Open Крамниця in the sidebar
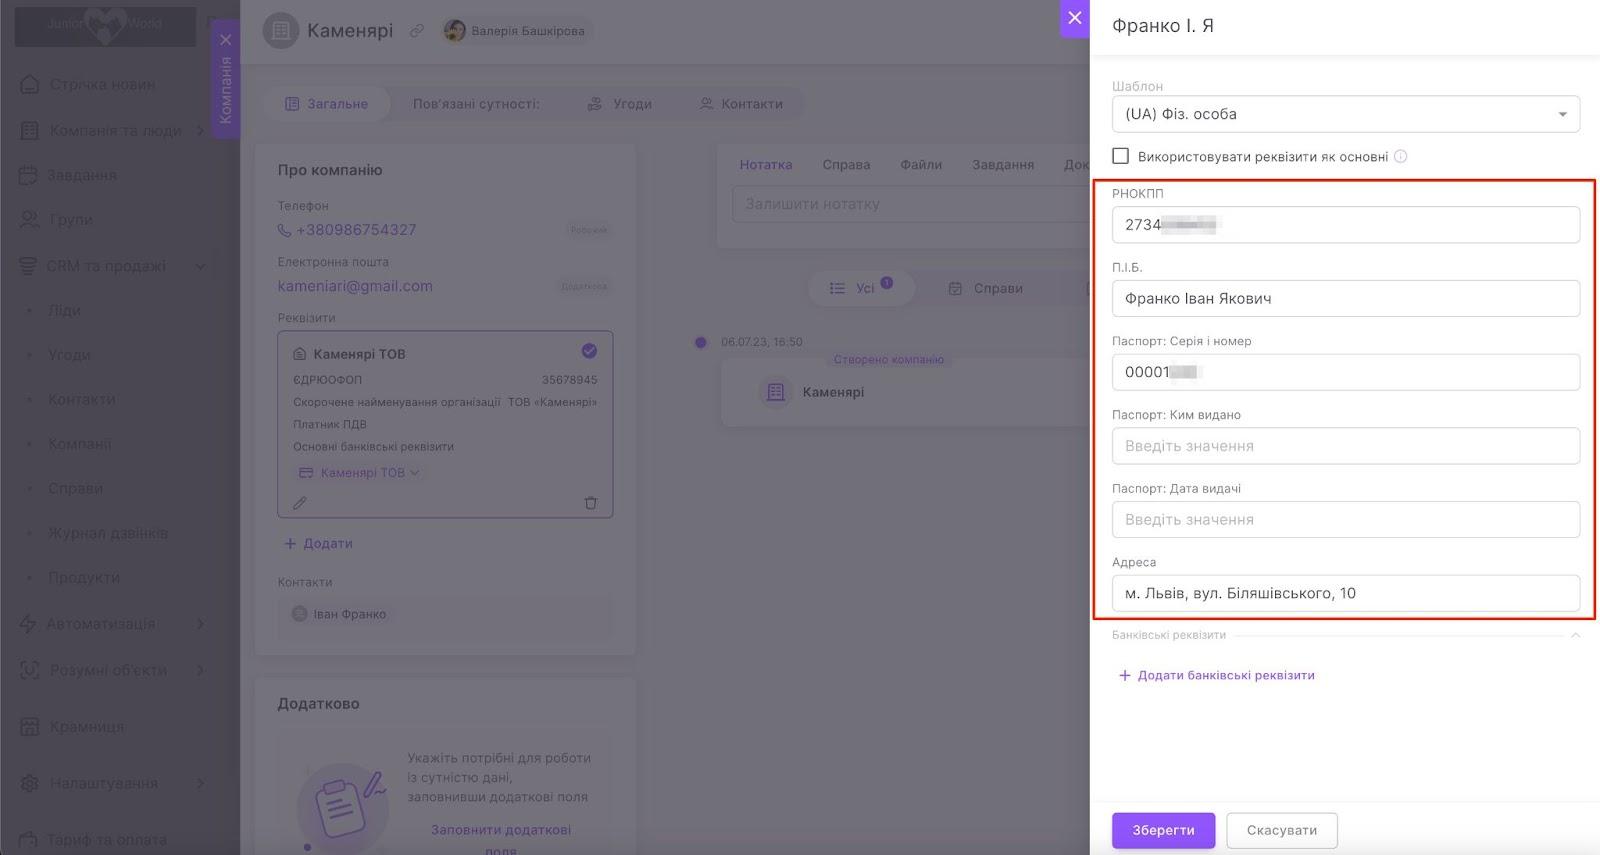Image resolution: width=1600 pixels, height=855 pixels. [x=87, y=727]
